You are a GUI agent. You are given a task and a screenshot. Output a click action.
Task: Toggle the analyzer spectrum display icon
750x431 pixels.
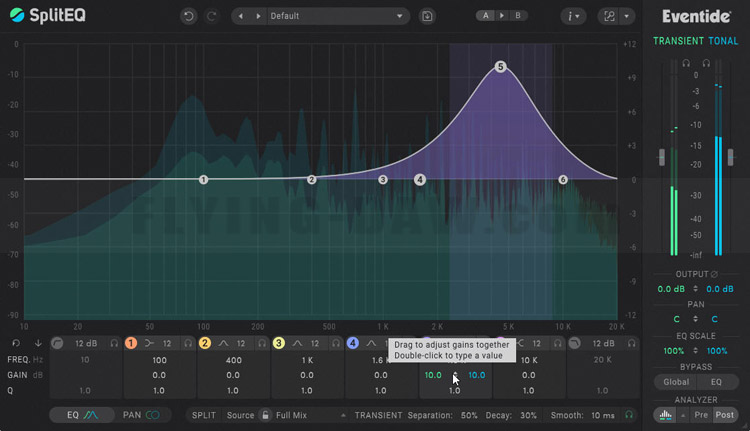pyautogui.click(x=665, y=415)
